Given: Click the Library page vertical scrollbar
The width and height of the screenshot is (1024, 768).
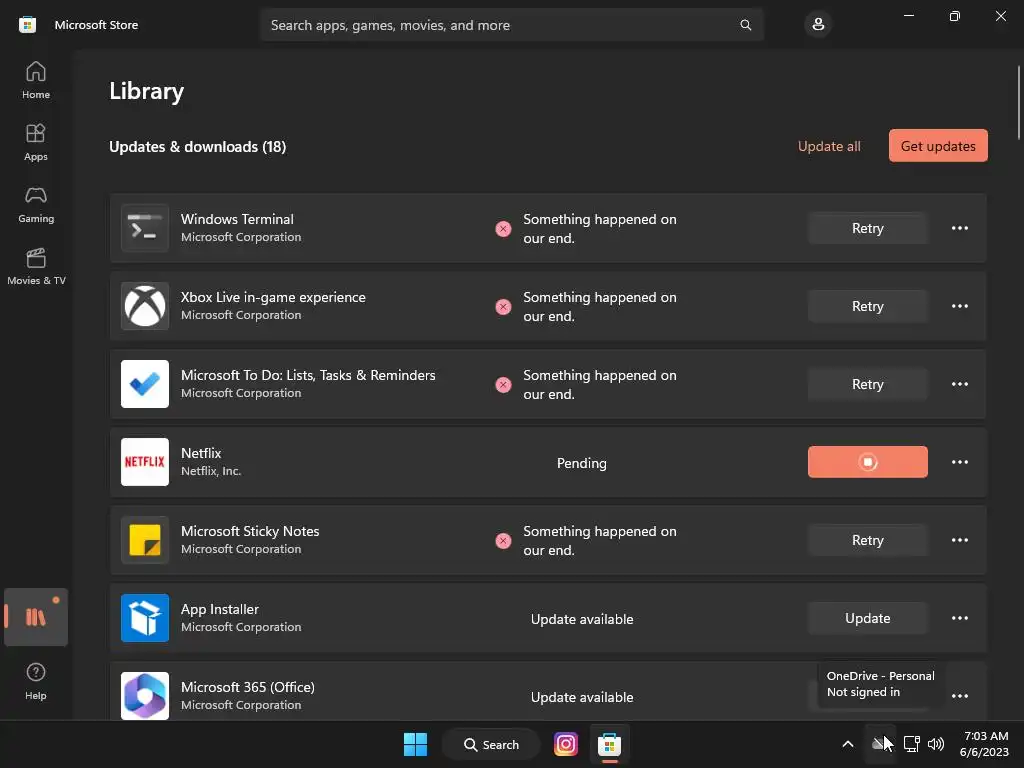Looking at the screenshot, I should coord(1019,103).
